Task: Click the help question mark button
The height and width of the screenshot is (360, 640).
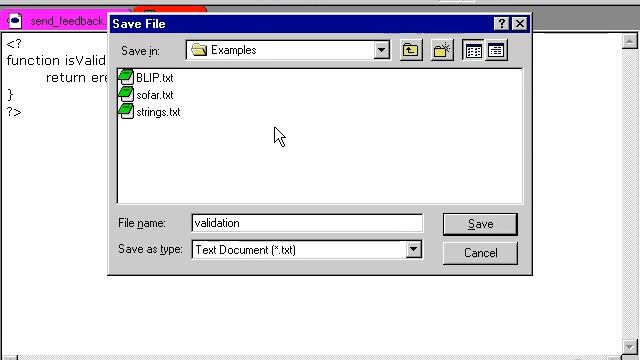Action: 501,24
